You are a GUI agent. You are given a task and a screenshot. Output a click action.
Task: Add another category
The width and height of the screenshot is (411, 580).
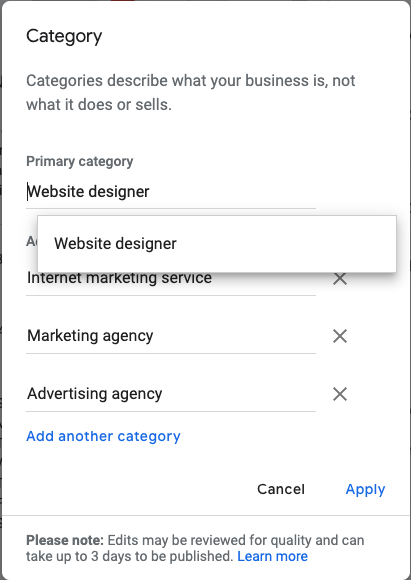[x=103, y=436]
